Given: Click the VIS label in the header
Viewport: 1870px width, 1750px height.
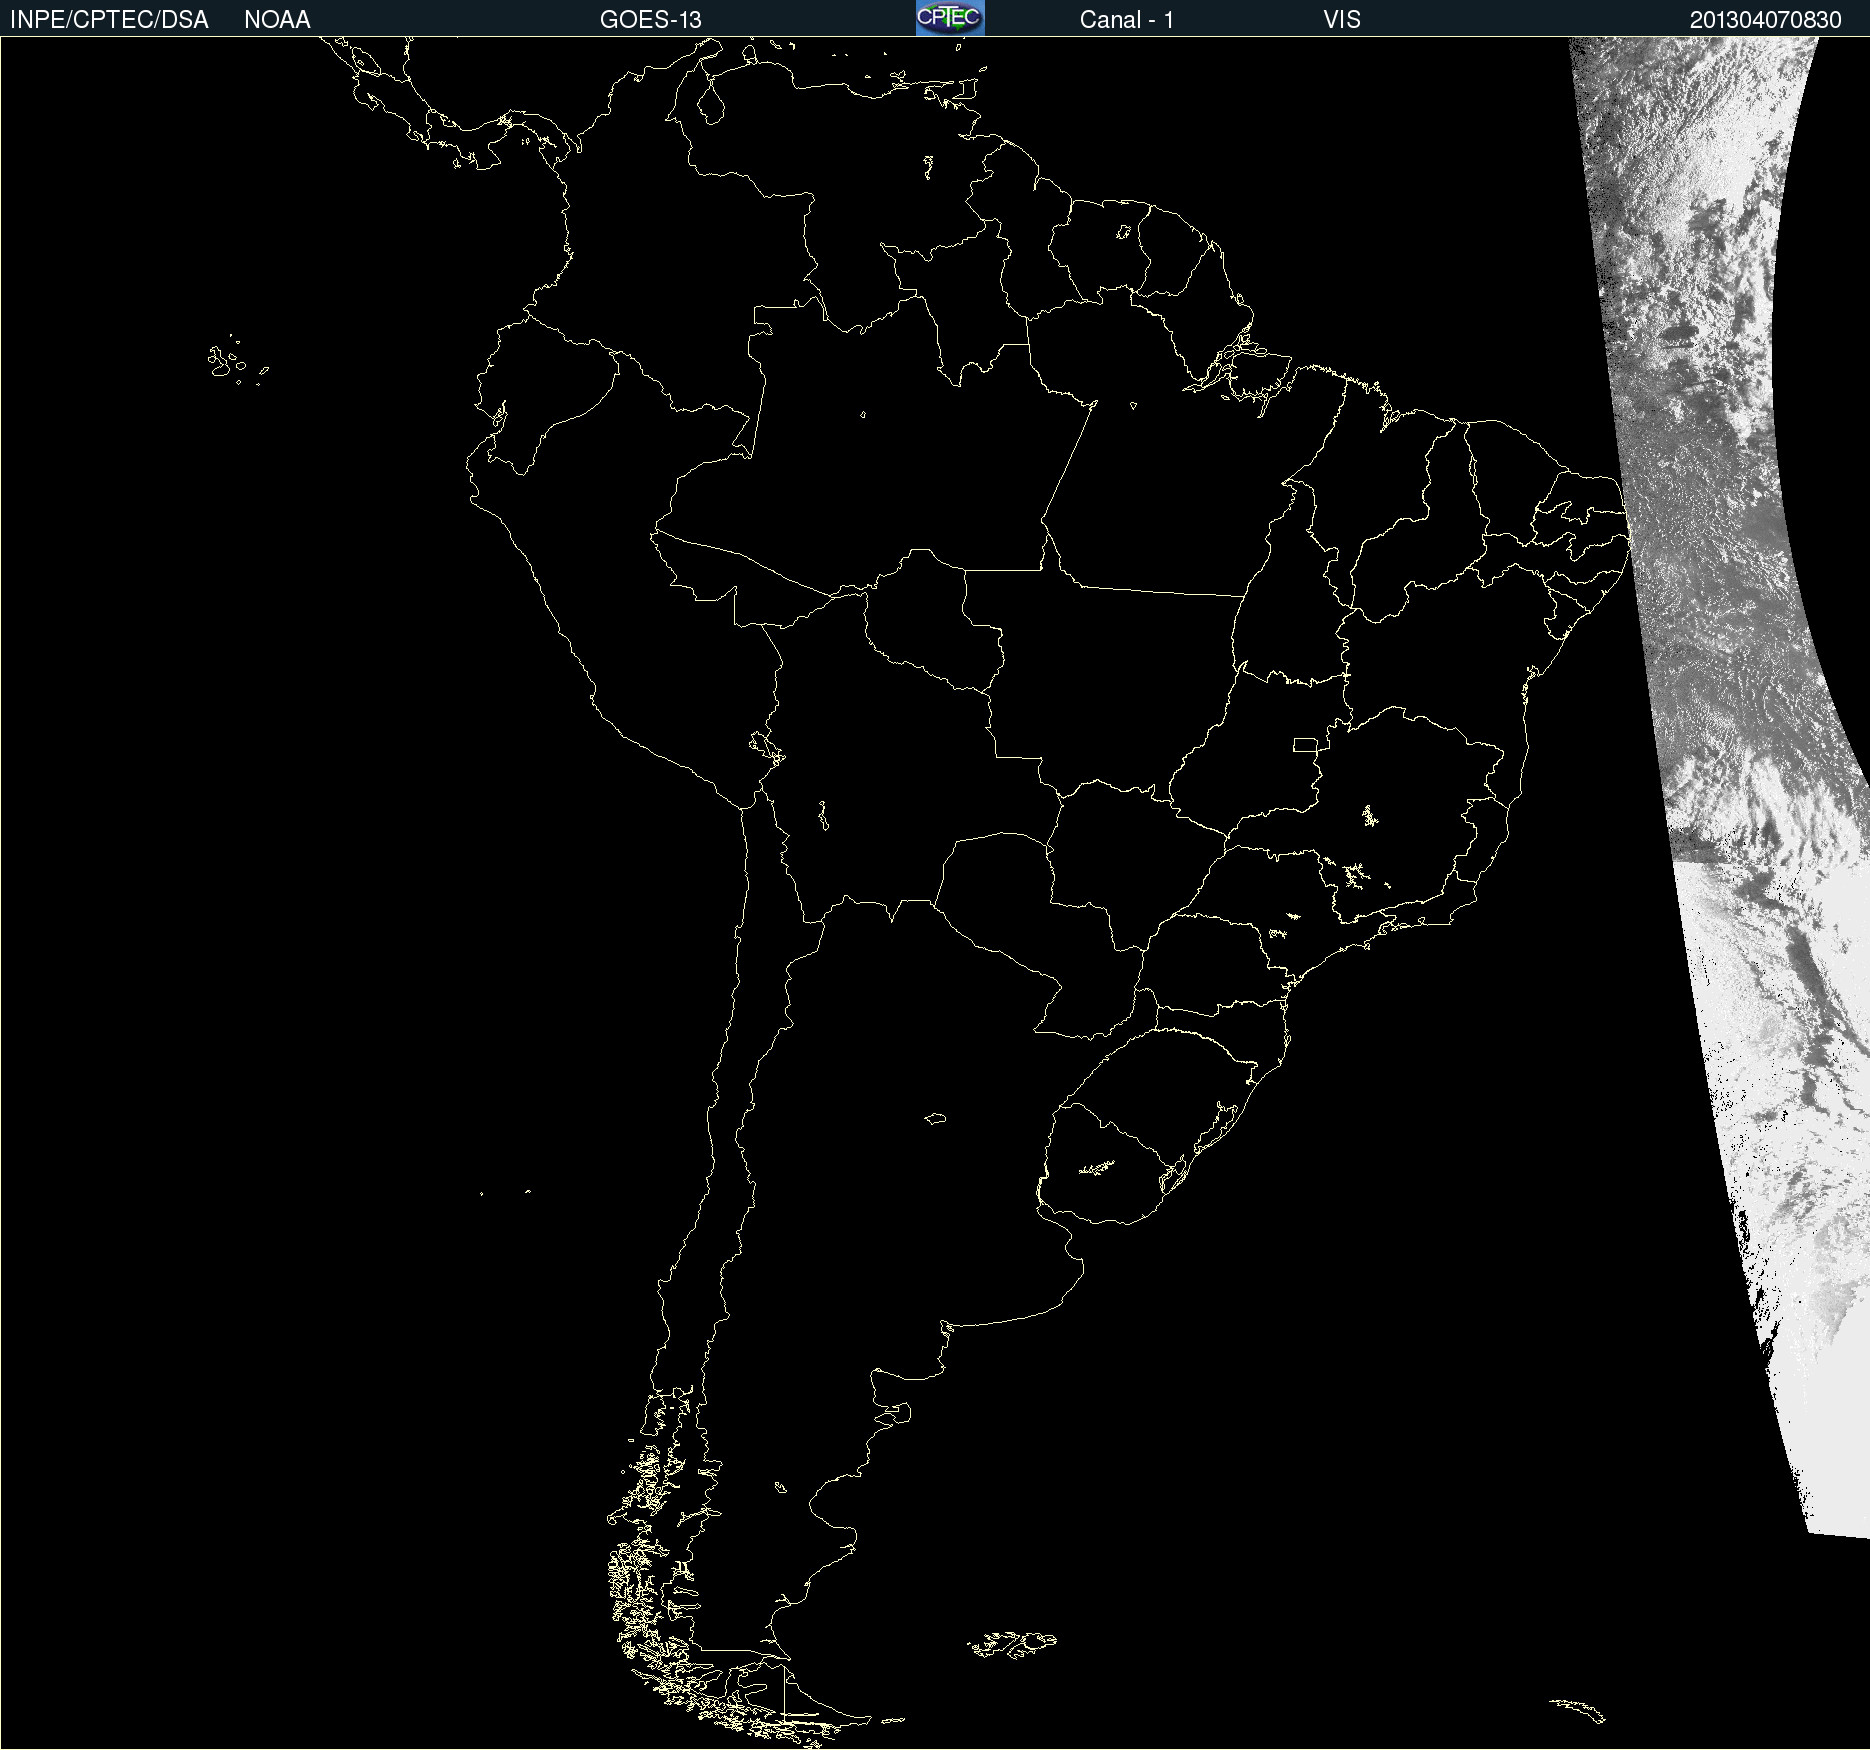Looking at the screenshot, I should tap(1342, 20).
